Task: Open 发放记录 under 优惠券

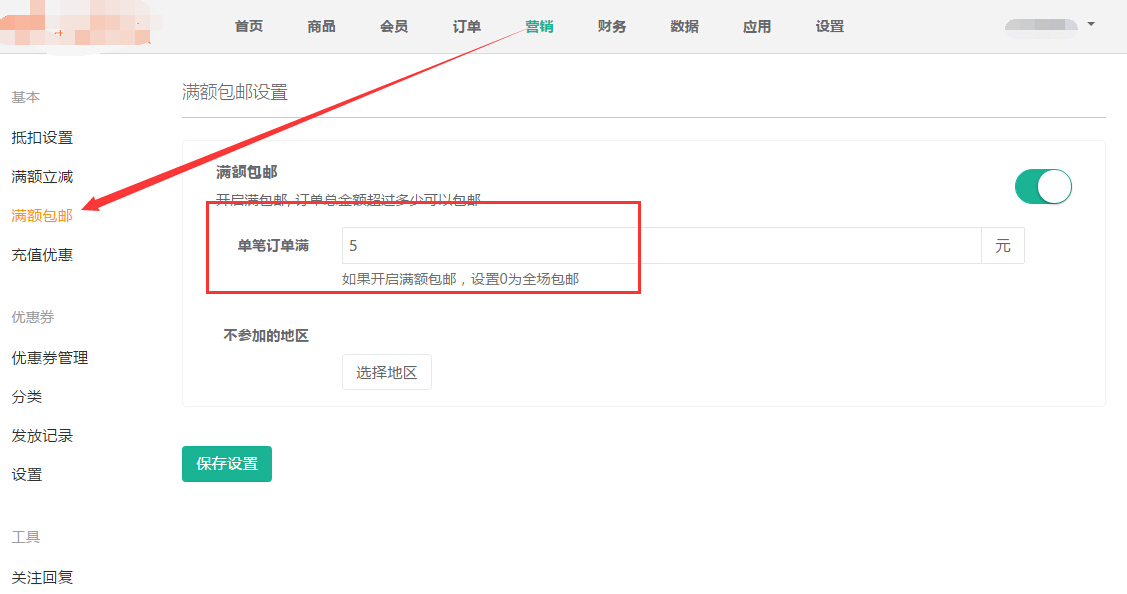Action: (42, 436)
